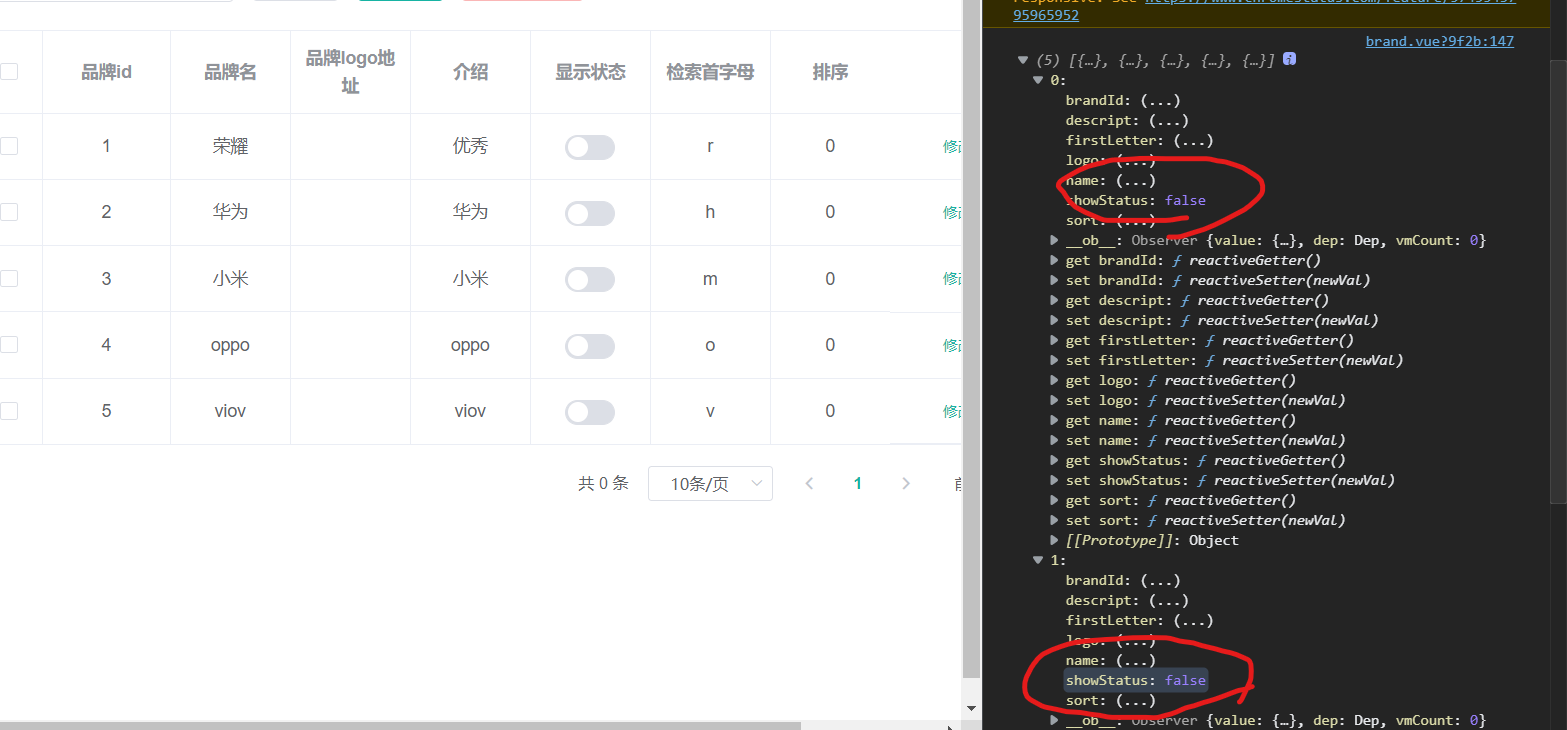Expand the get sort reactiveGetter entry
Screen dimensions: 1567x730
(1055, 500)
